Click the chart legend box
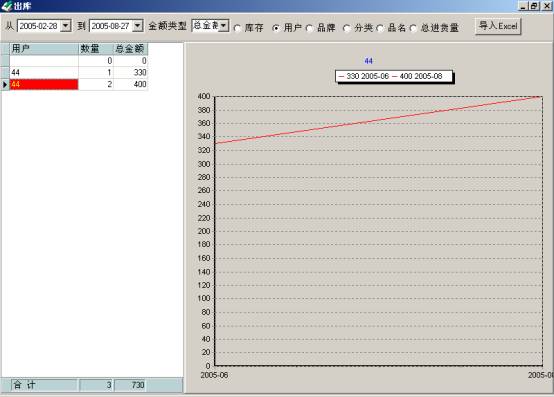Viewport: 554px width, 397px height. [394, 76]
